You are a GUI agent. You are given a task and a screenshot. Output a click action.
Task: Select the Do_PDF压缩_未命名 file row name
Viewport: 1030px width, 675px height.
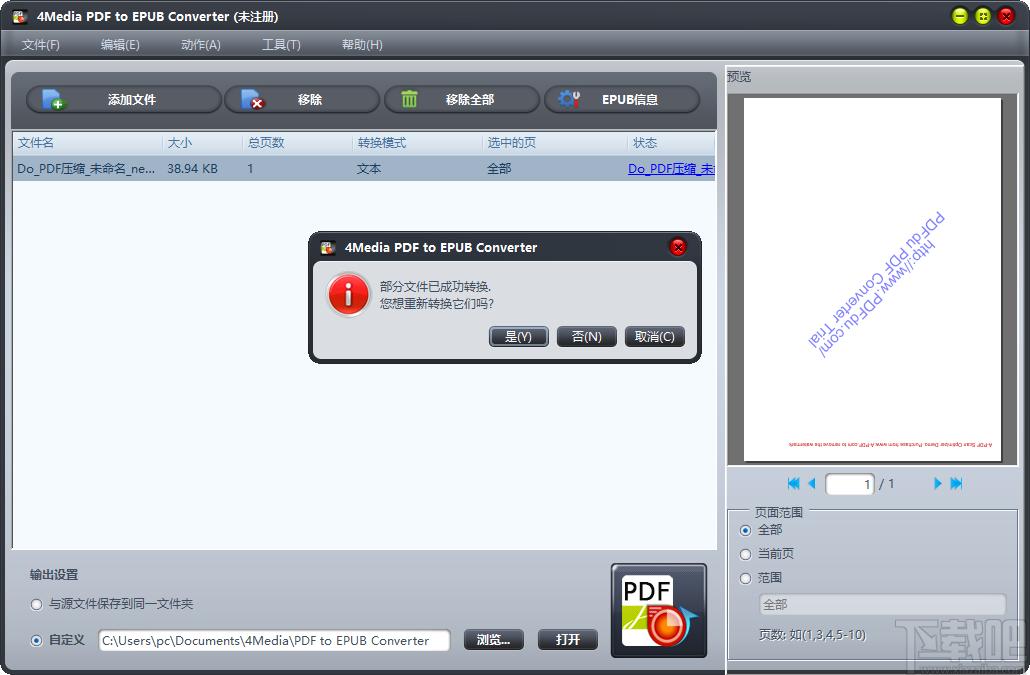click(86, 169)
